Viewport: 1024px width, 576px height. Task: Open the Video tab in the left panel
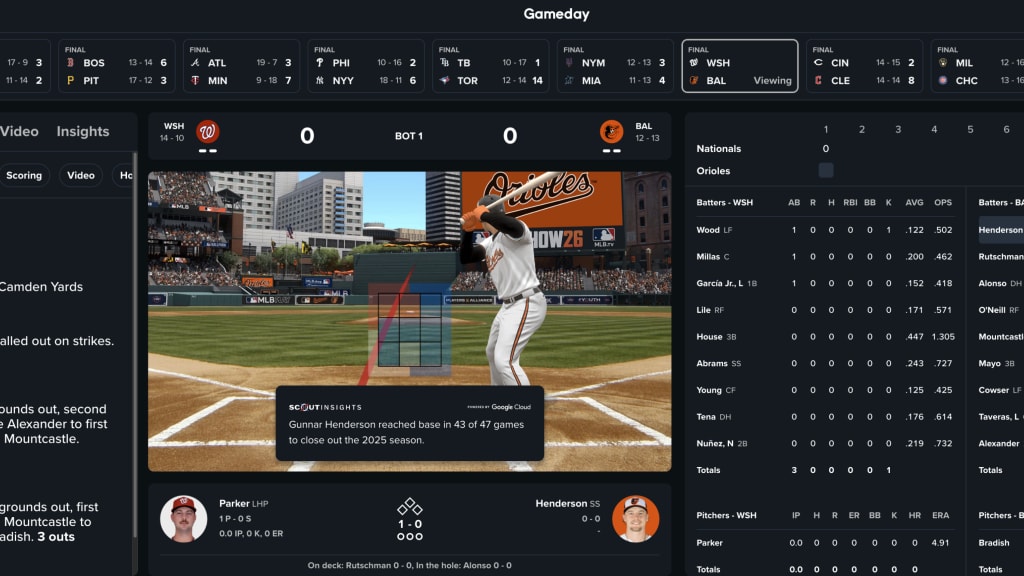[x=19, y=131]
